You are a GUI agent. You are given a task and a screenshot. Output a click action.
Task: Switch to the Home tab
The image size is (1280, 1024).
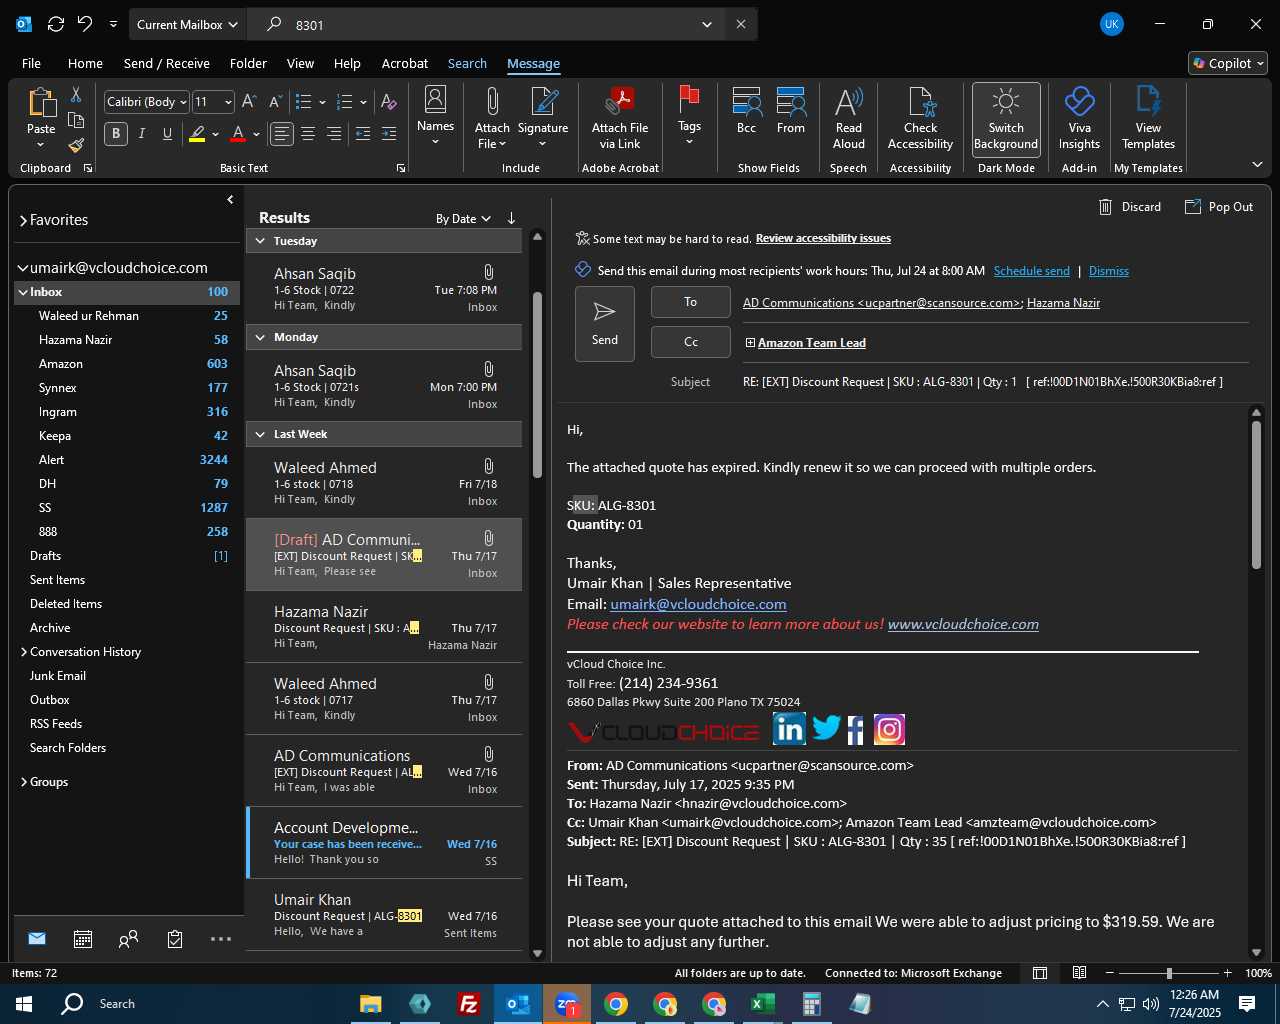(x=85, y=63)
